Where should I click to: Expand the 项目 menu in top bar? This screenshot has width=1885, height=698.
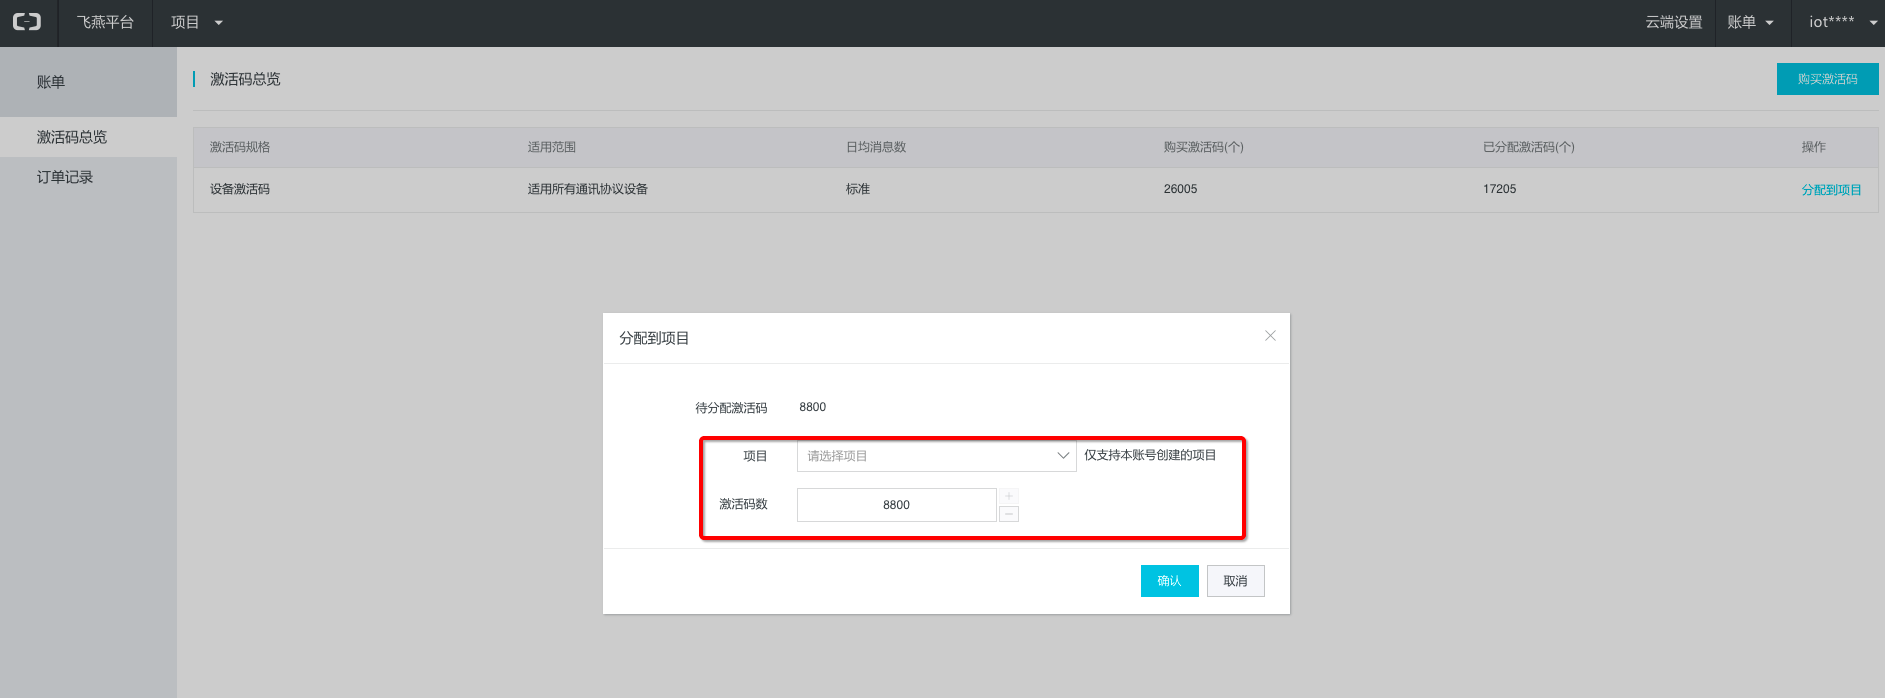196,22
